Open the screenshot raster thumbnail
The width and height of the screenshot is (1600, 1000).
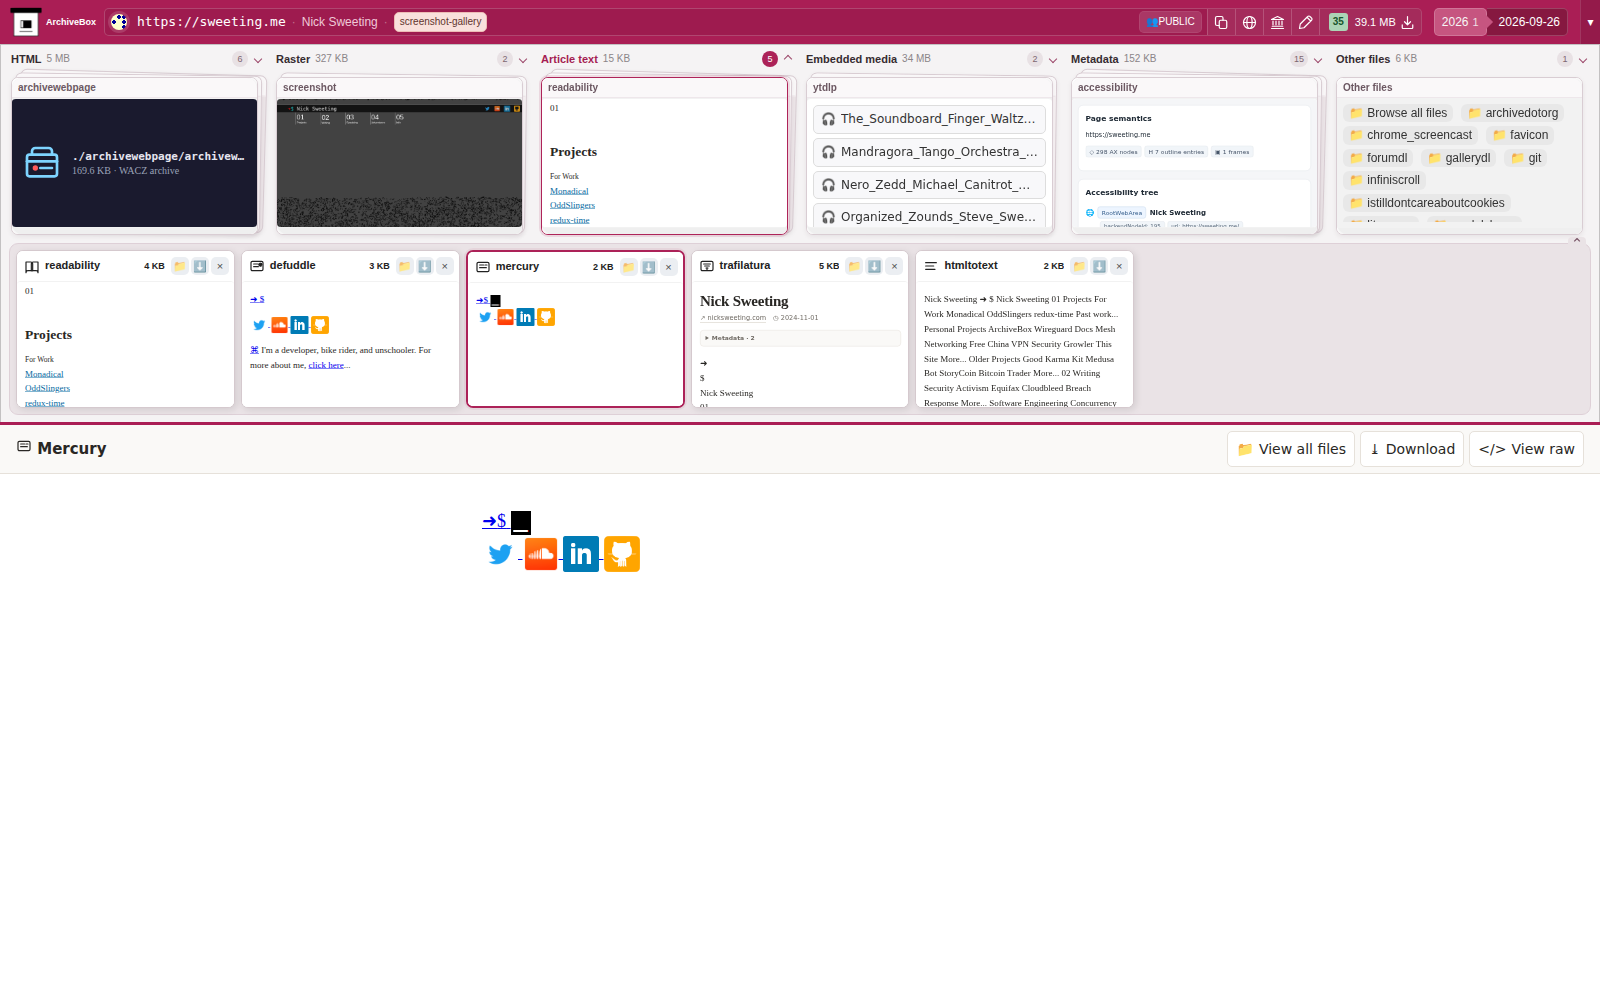(400, 163)
